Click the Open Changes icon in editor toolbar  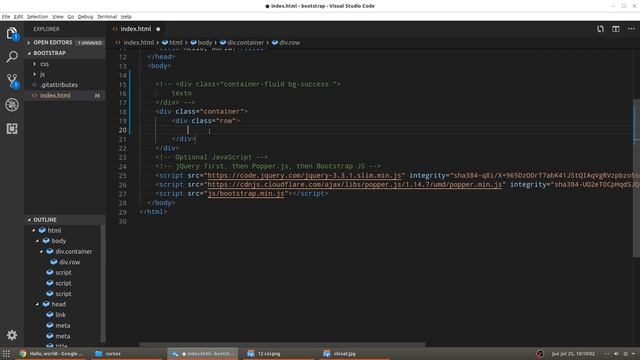point(600,29)
